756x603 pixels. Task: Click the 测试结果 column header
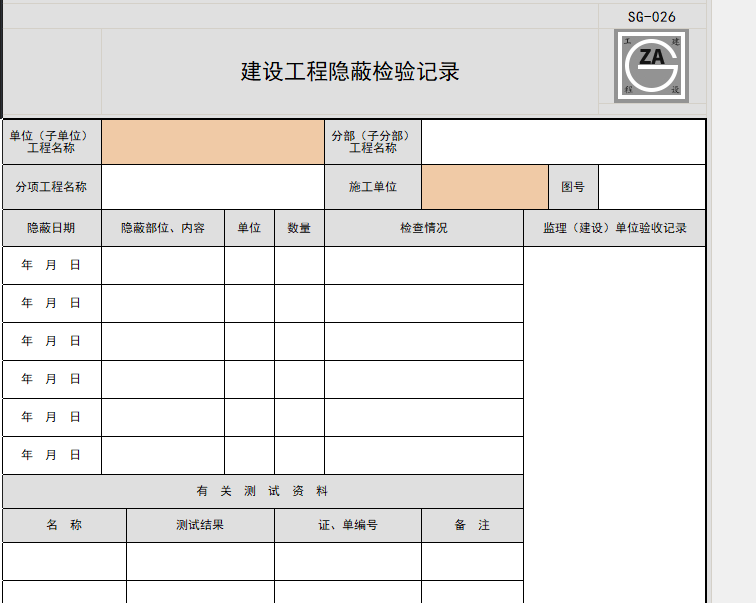pos(200,525)
